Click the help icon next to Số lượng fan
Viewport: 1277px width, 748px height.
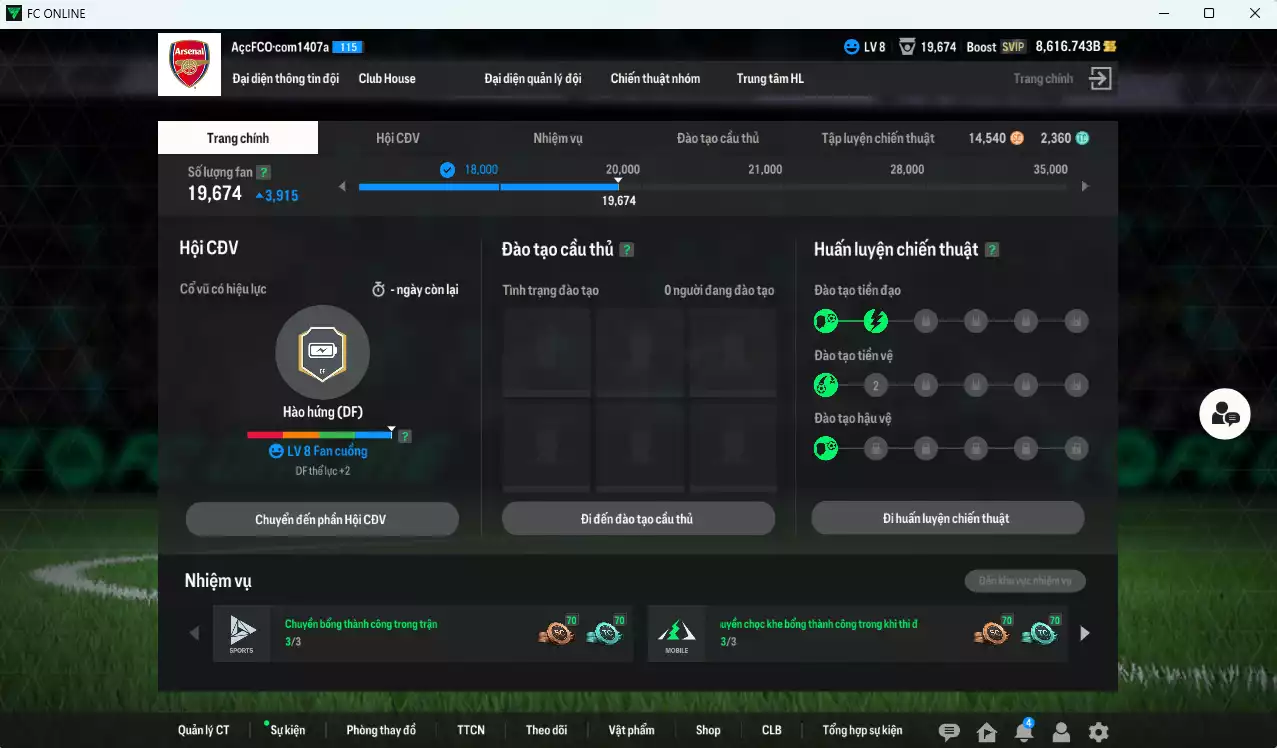point(263,172)
